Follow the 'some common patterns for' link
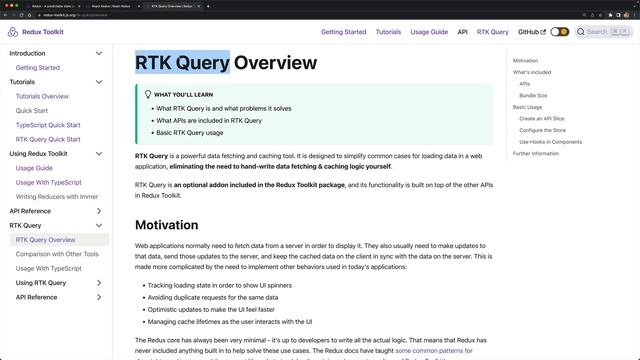The width and height of the screenshot is (640, 360). (434, 351)
